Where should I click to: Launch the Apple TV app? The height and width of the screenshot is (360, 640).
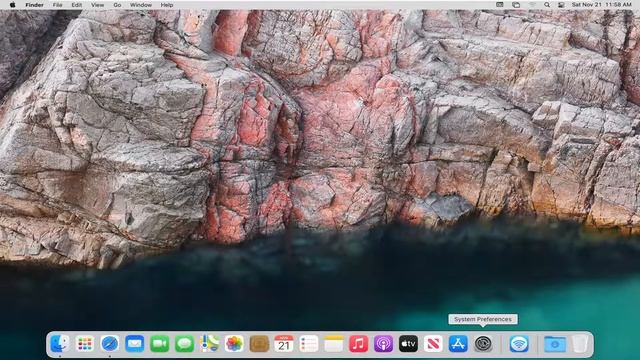(x=409, y=344)
